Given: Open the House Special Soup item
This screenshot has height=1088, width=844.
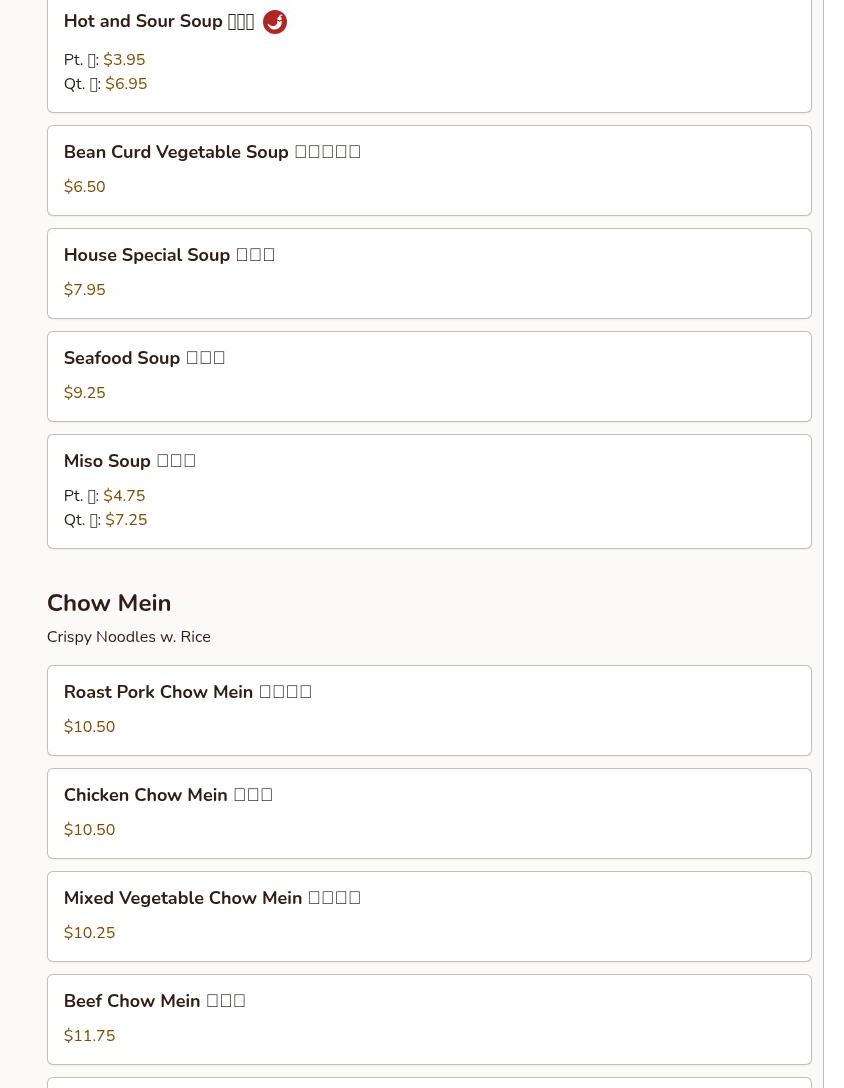Looking at the screenshot, I should 169,255.
